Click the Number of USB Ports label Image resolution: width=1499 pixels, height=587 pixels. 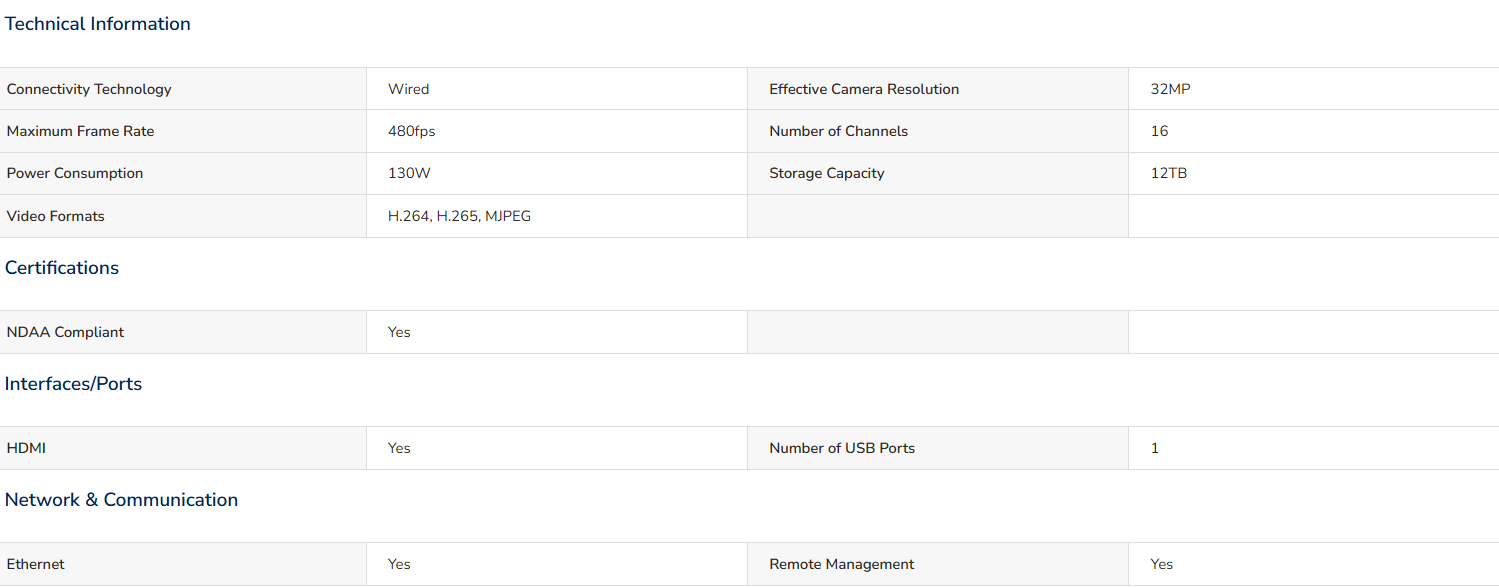pyautogui.click(x=841, y=448)
